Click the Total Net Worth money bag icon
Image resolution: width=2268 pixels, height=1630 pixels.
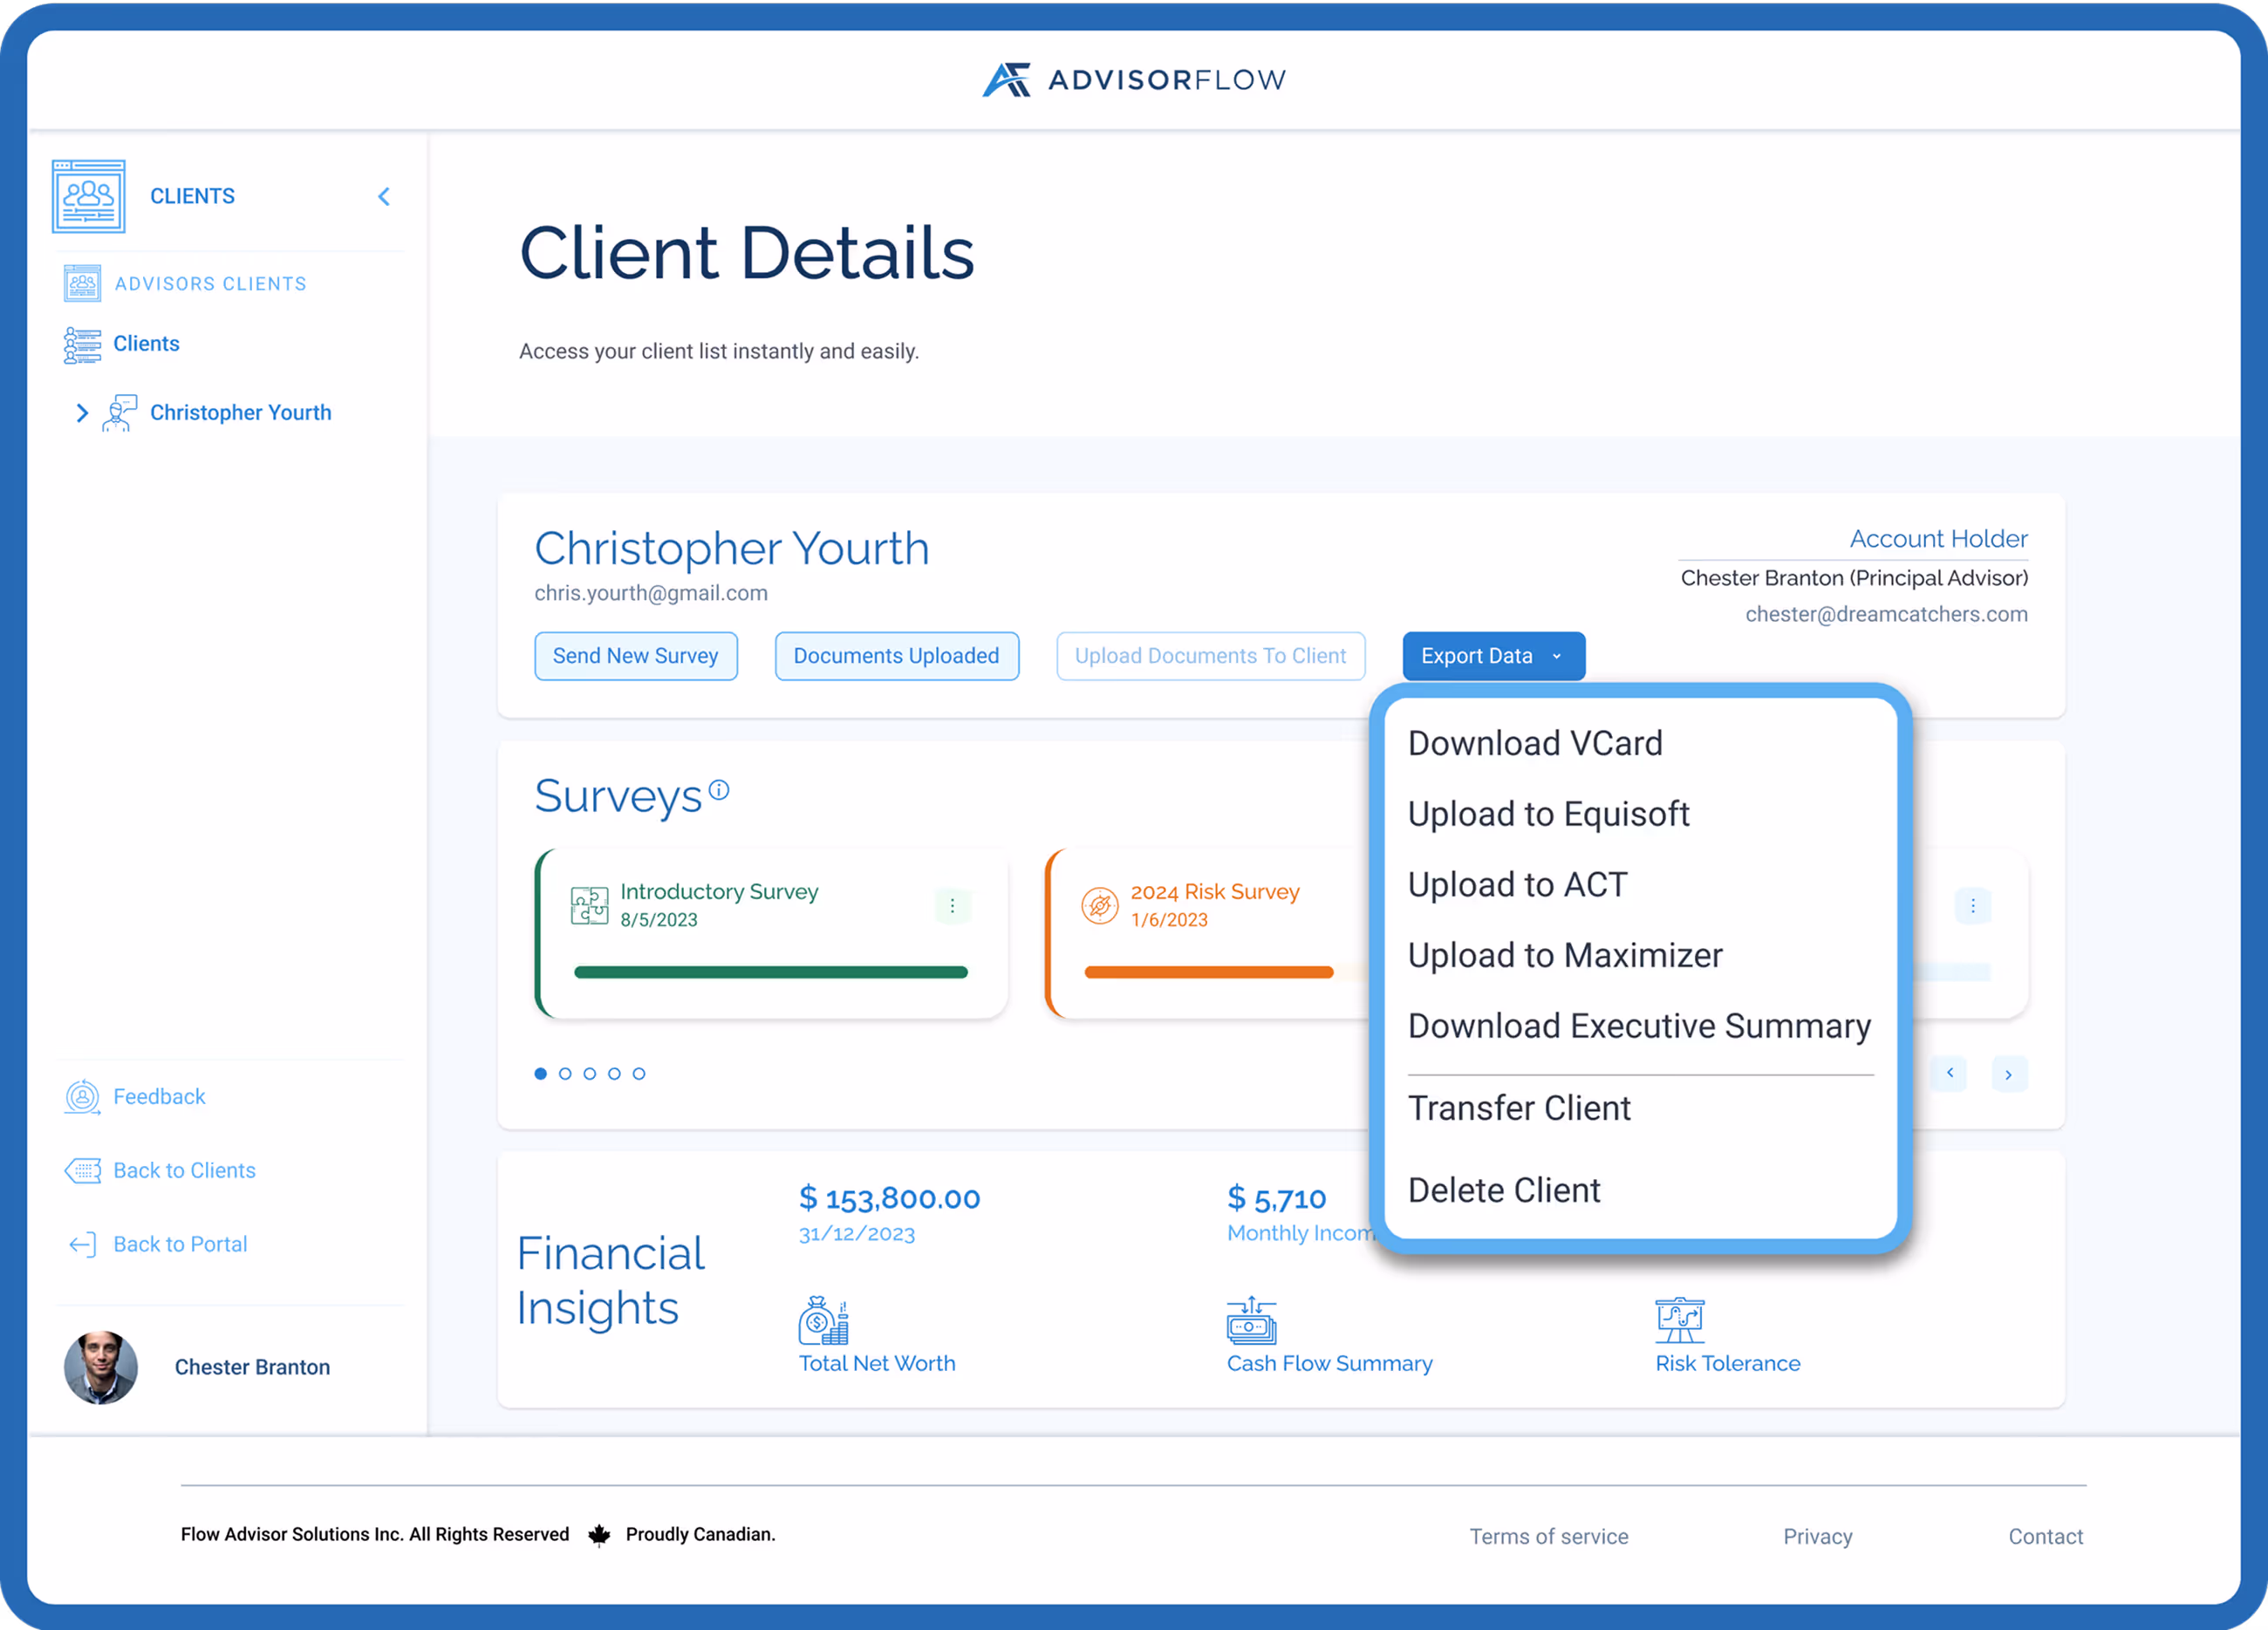825,1322
